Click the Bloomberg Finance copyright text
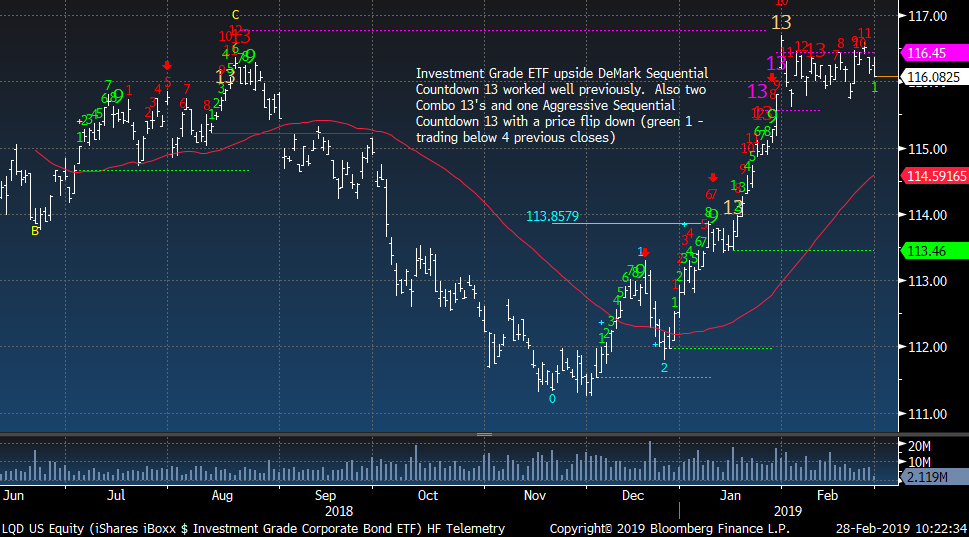Image resolution: width=969 pixels, height=537 pixels. coord(669,529)
